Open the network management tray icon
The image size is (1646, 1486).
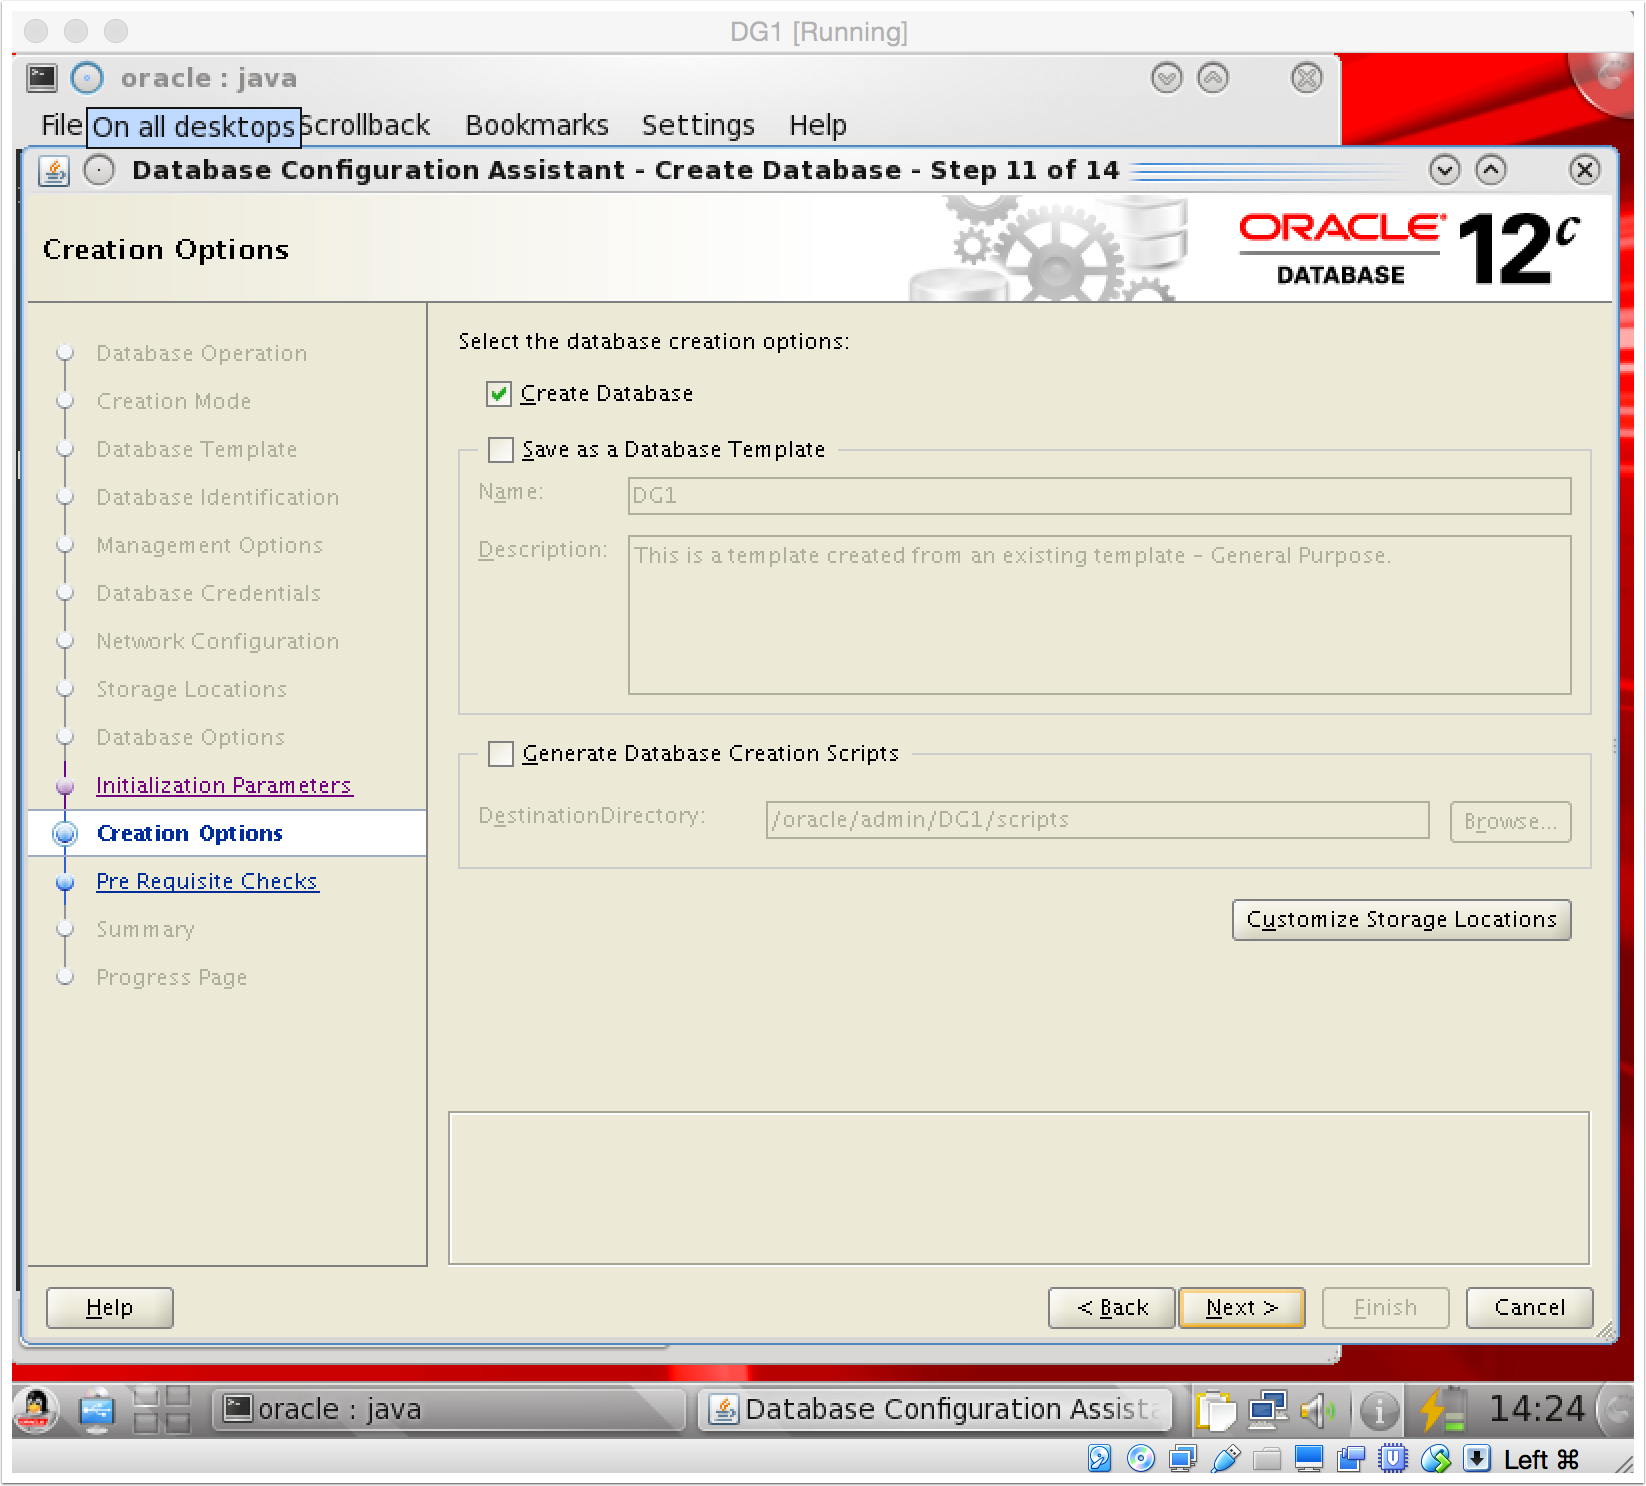click(1267, 1410)
